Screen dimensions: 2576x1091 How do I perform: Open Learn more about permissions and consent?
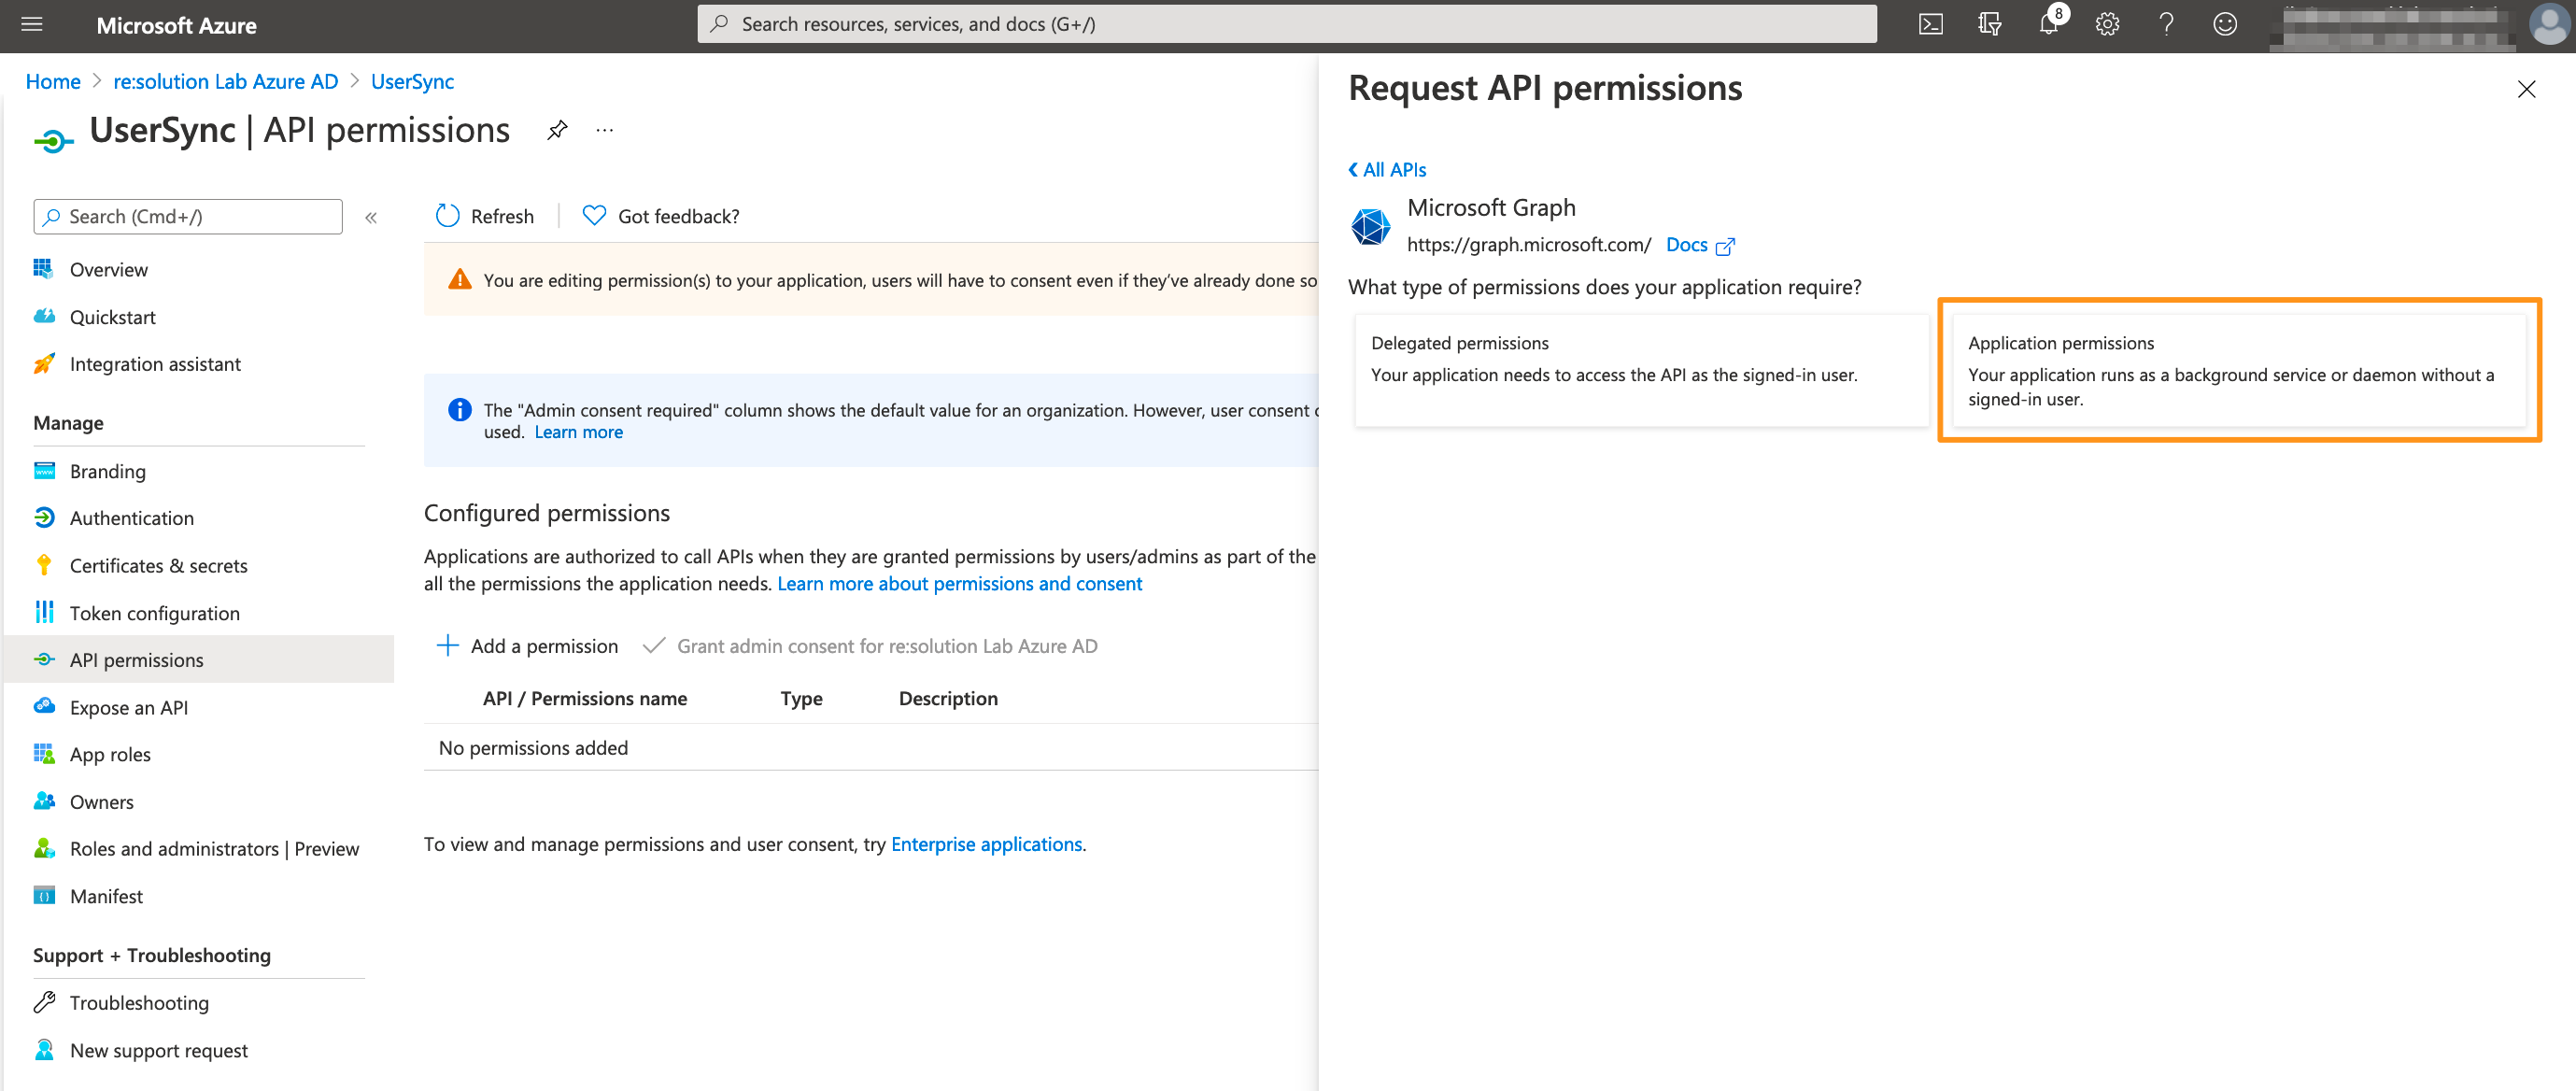point(959,584)
